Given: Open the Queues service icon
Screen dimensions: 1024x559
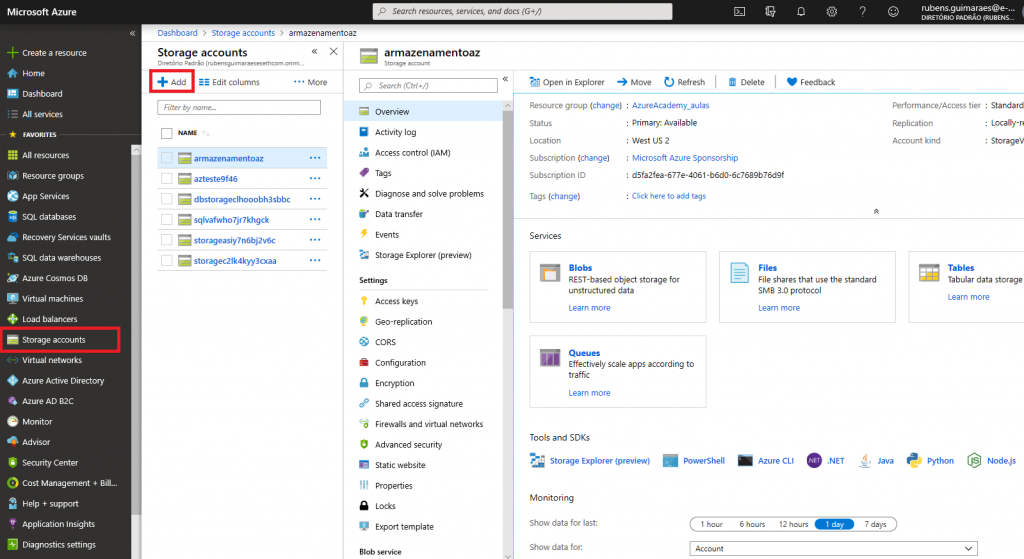Looking at the screenshot, I should click(x=549, y=358).
